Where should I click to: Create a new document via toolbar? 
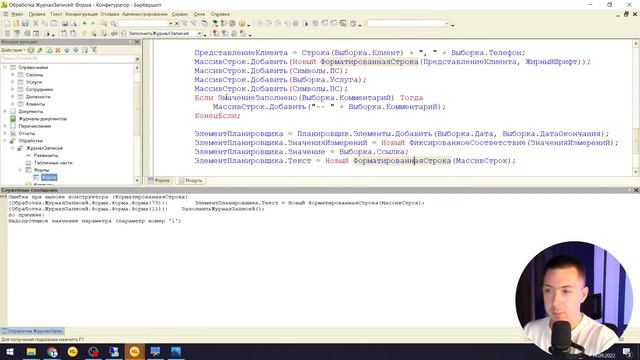click(x=7, y=24)
